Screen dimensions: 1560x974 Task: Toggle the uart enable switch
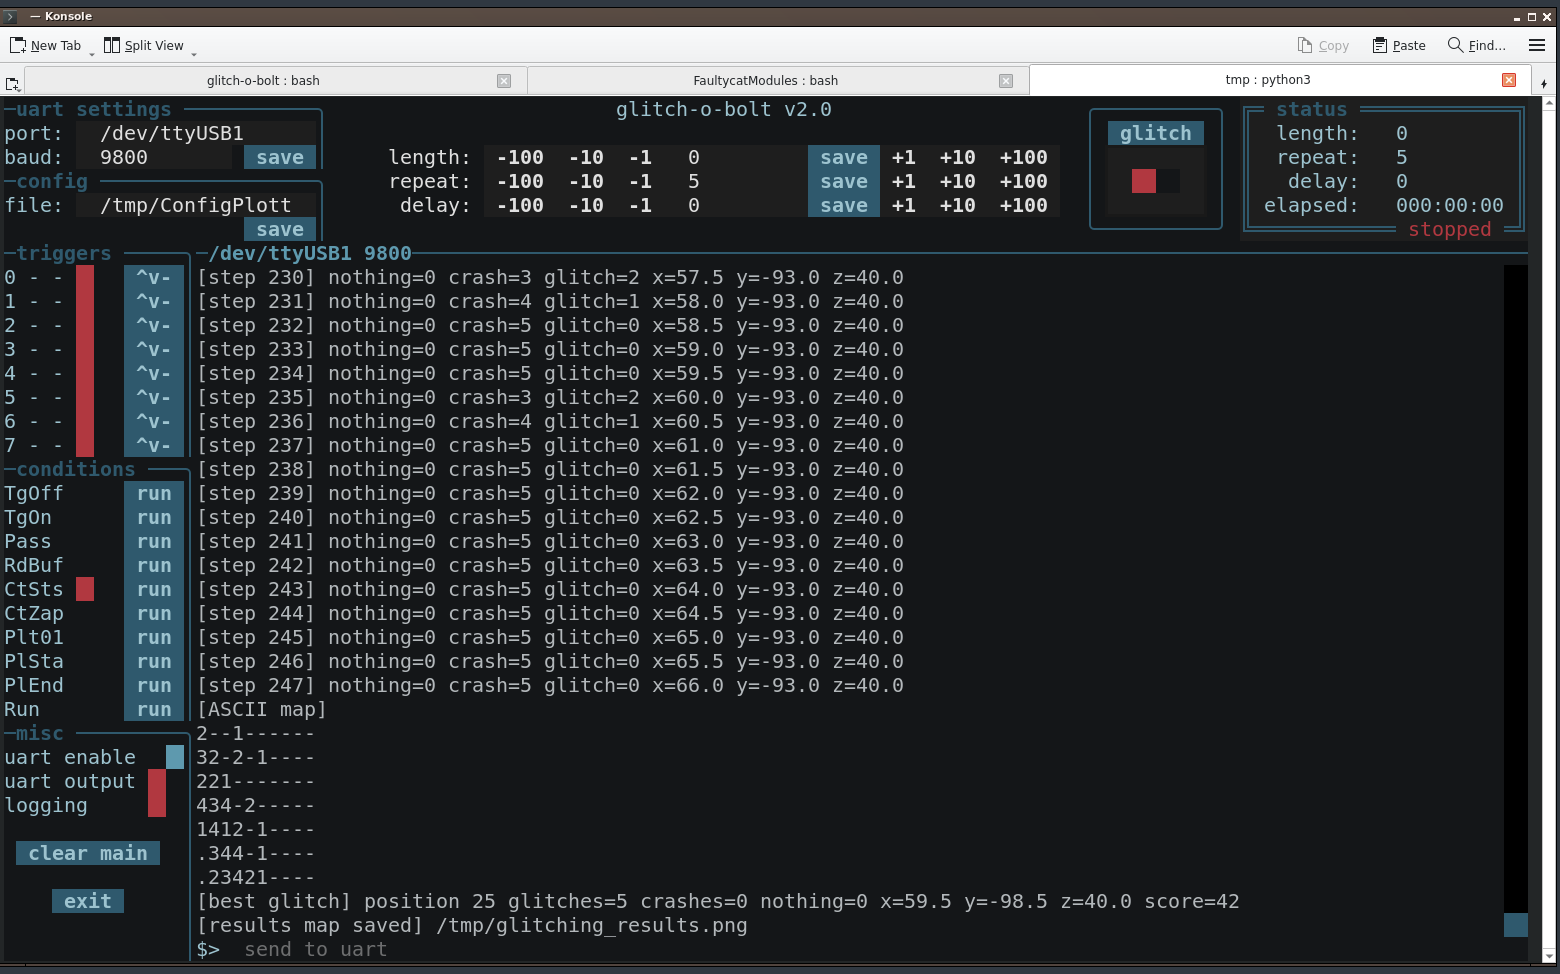tap(174, 757)
